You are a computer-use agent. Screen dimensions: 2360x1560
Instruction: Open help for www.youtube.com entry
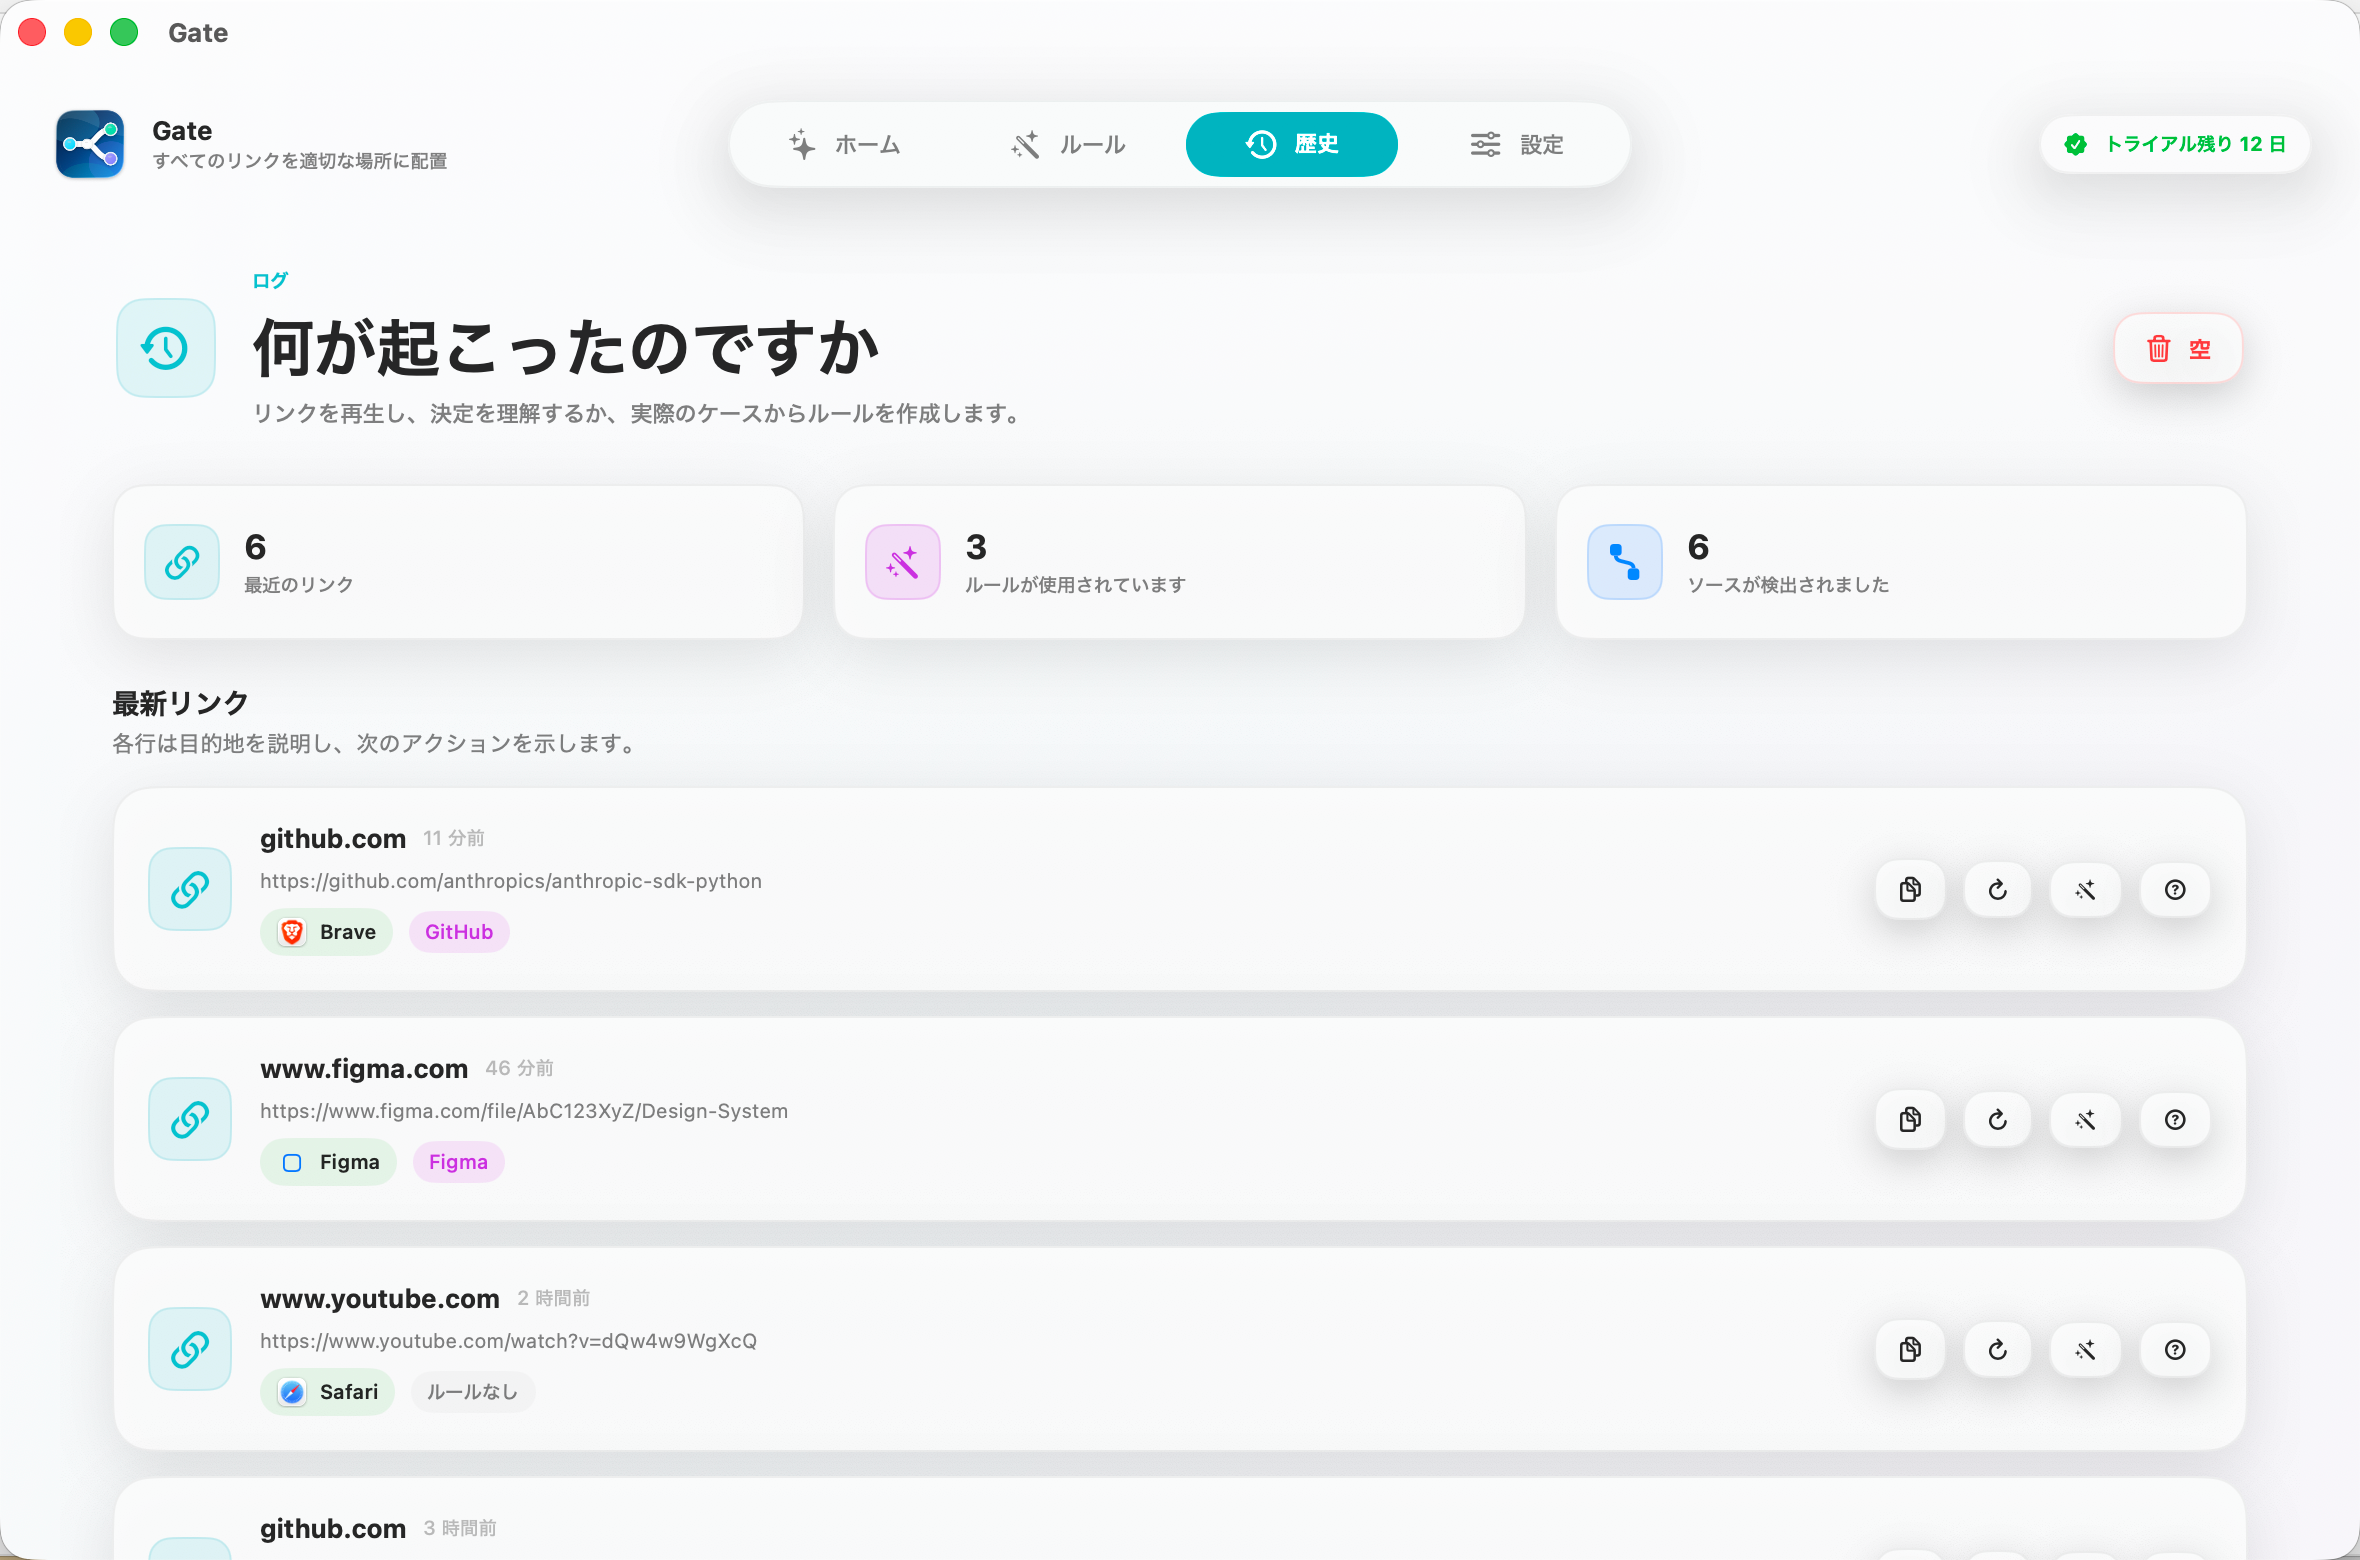[x=2175, y=1350]
